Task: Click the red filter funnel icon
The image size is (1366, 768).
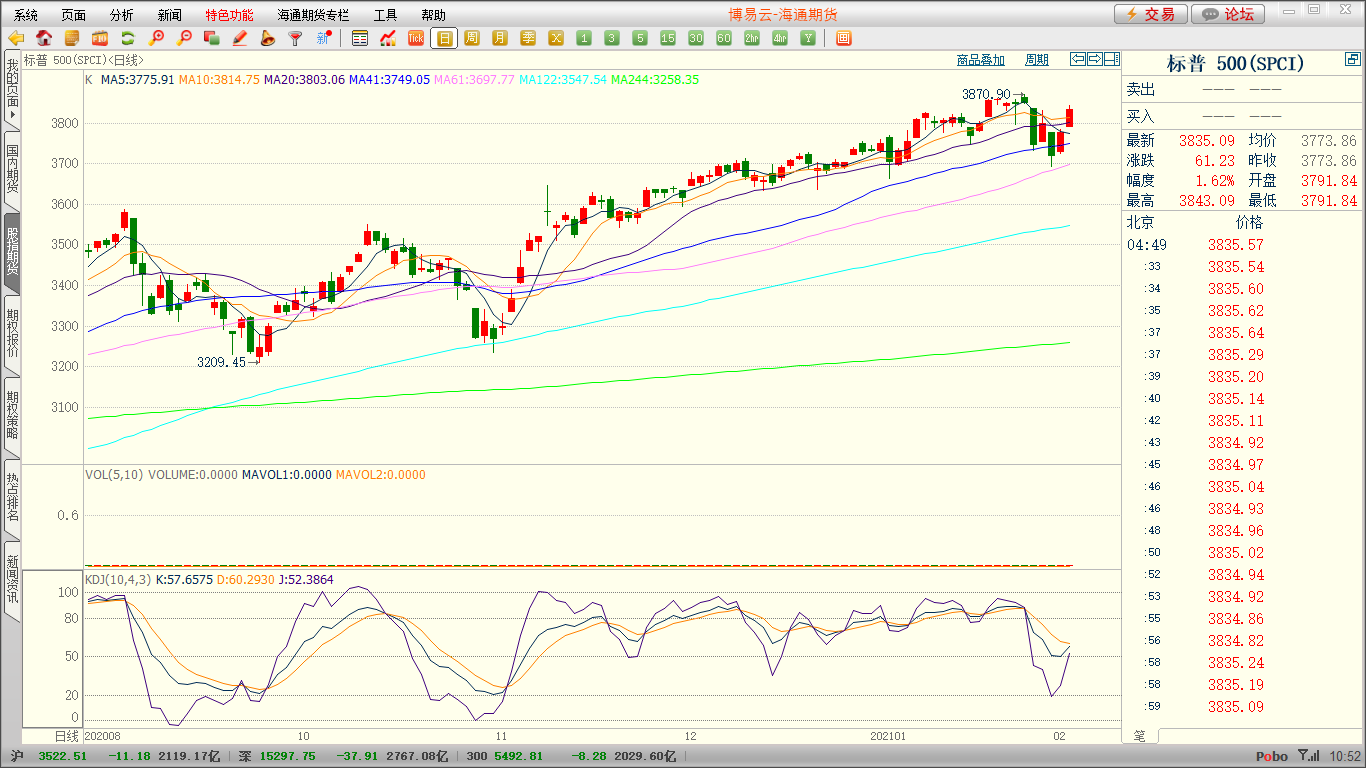Action: point(295,38)
